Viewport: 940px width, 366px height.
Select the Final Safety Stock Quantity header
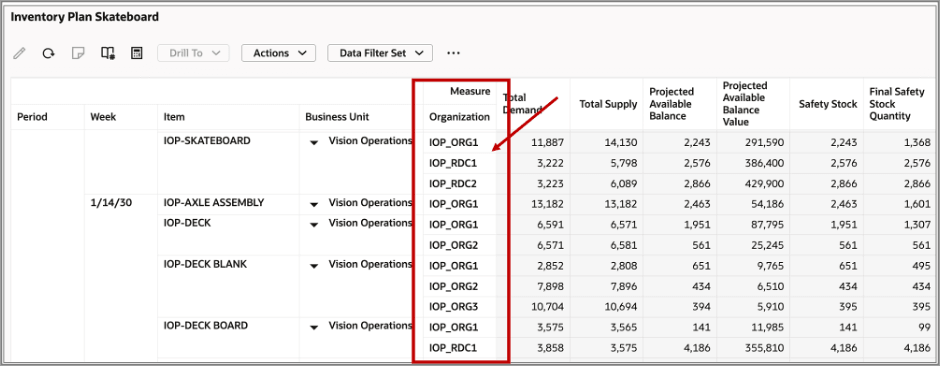coord(897,104)
